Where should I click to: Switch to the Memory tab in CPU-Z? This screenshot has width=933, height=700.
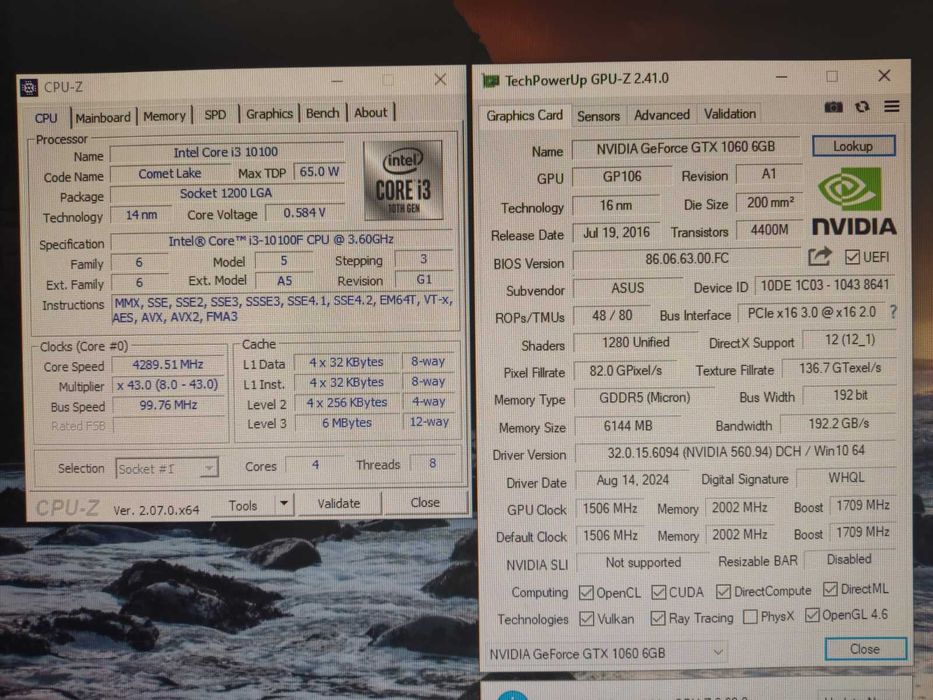(164, 116)
